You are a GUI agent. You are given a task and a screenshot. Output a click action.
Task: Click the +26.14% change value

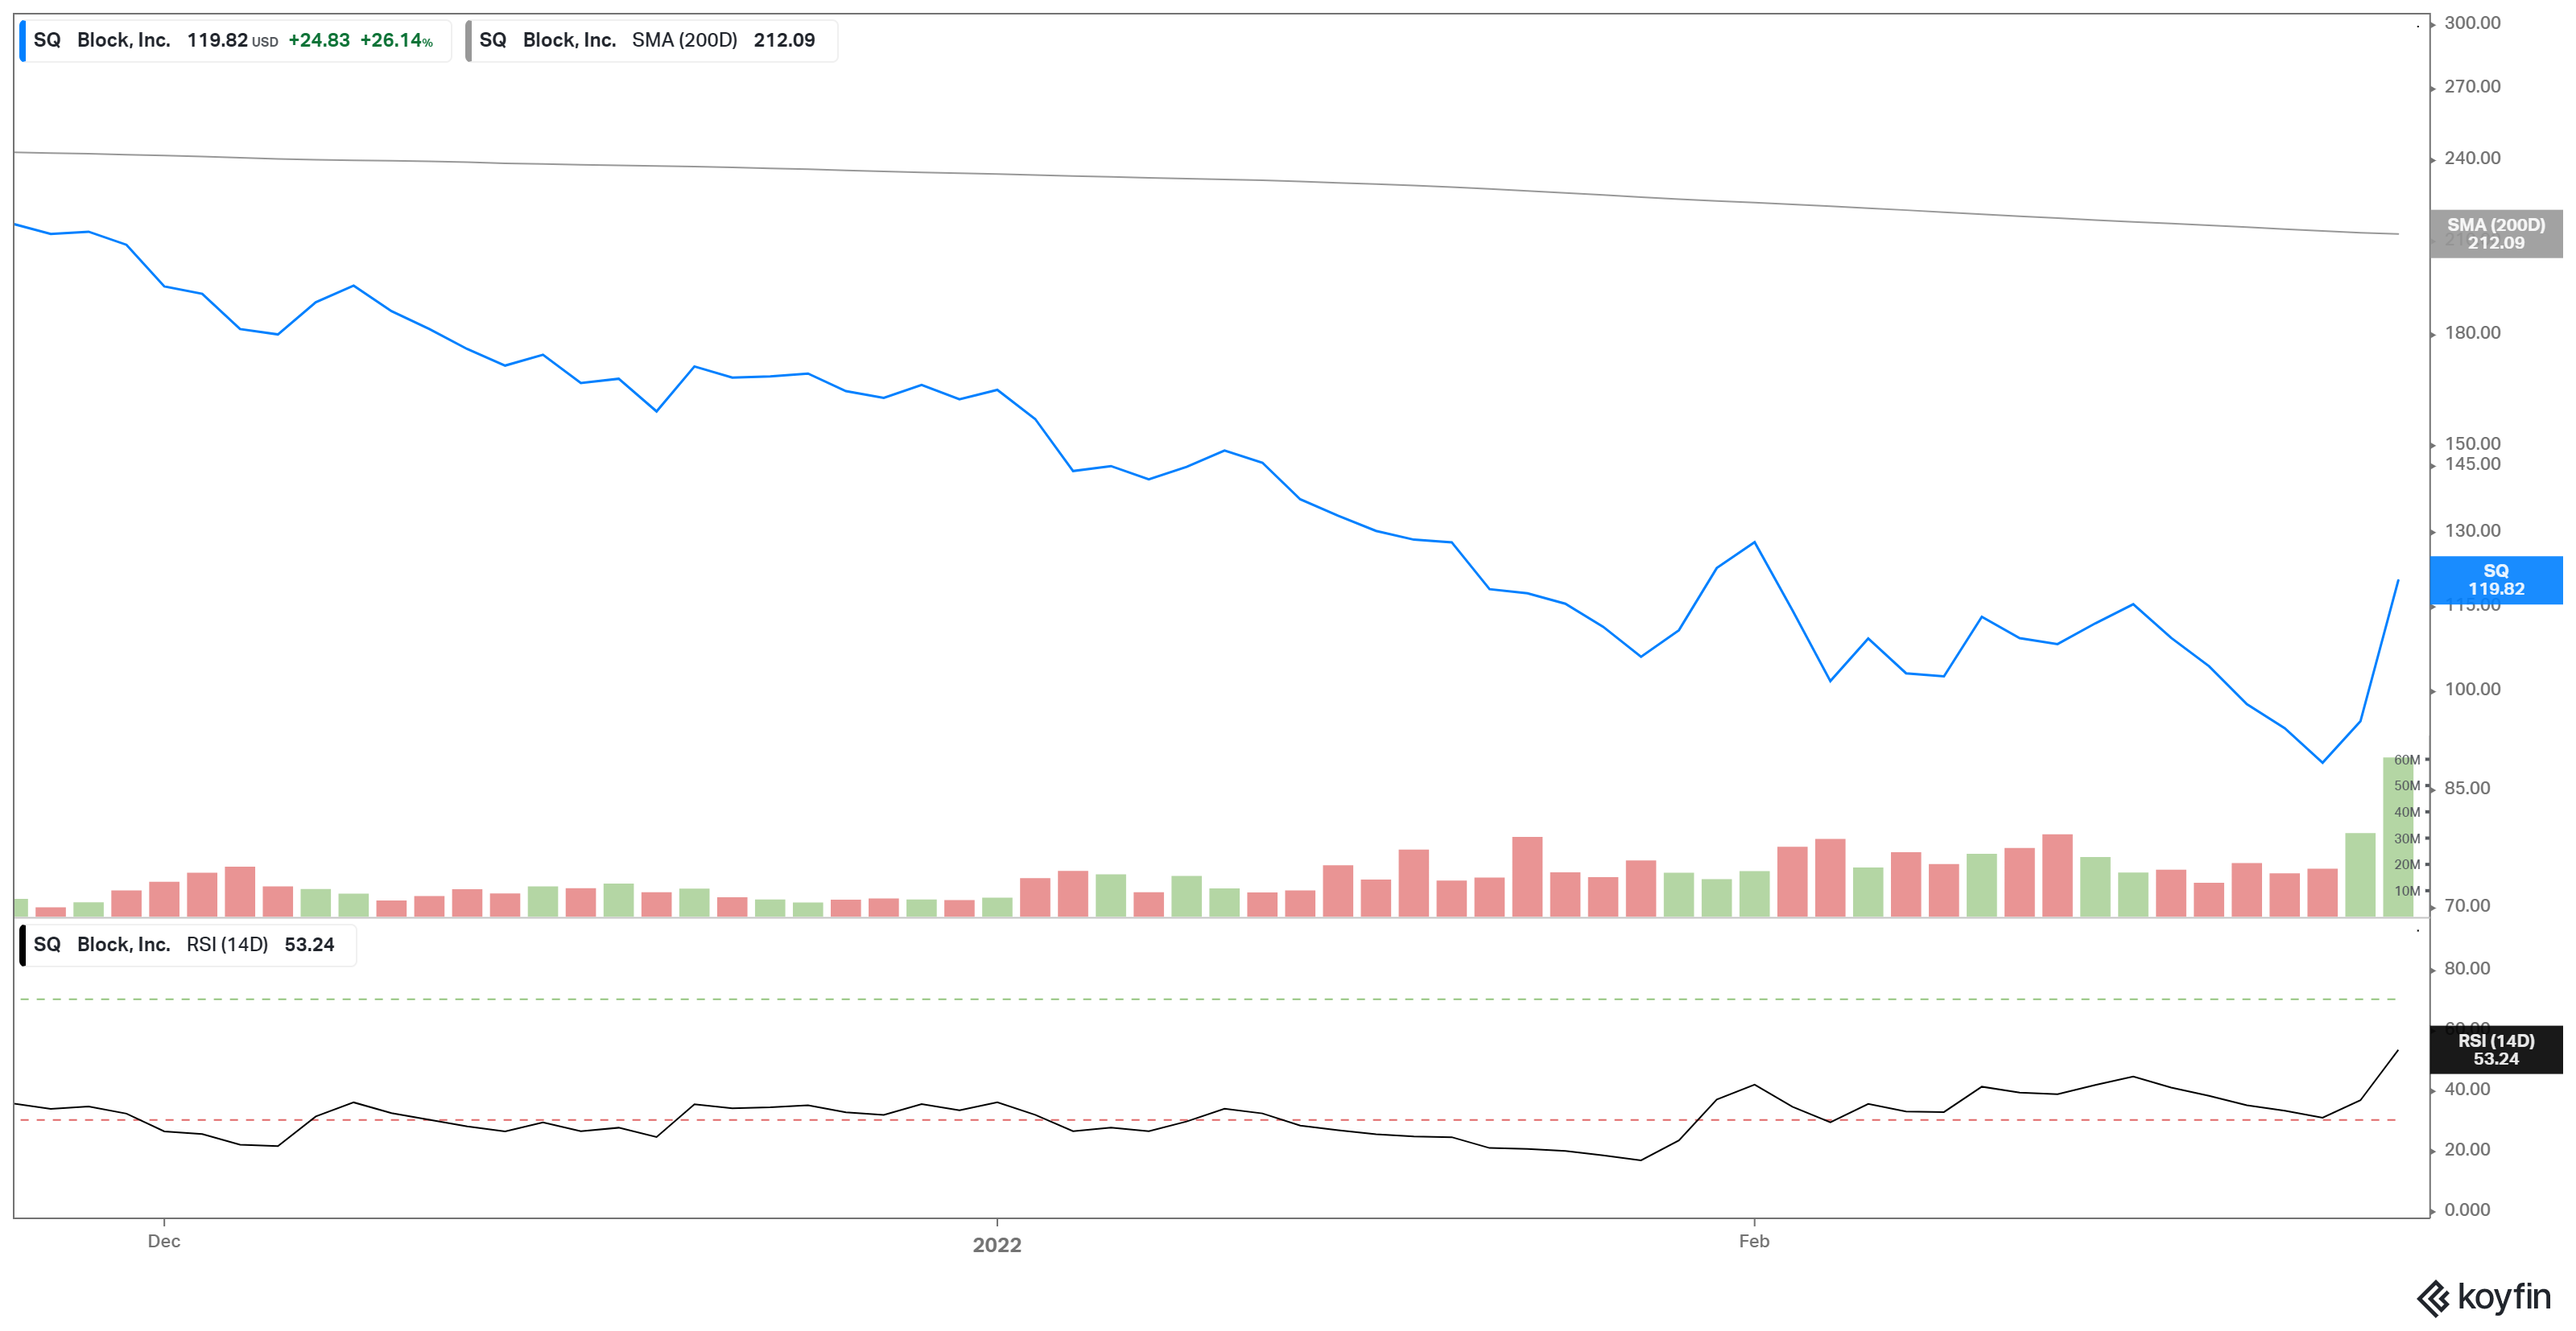[x=396, y=41]
